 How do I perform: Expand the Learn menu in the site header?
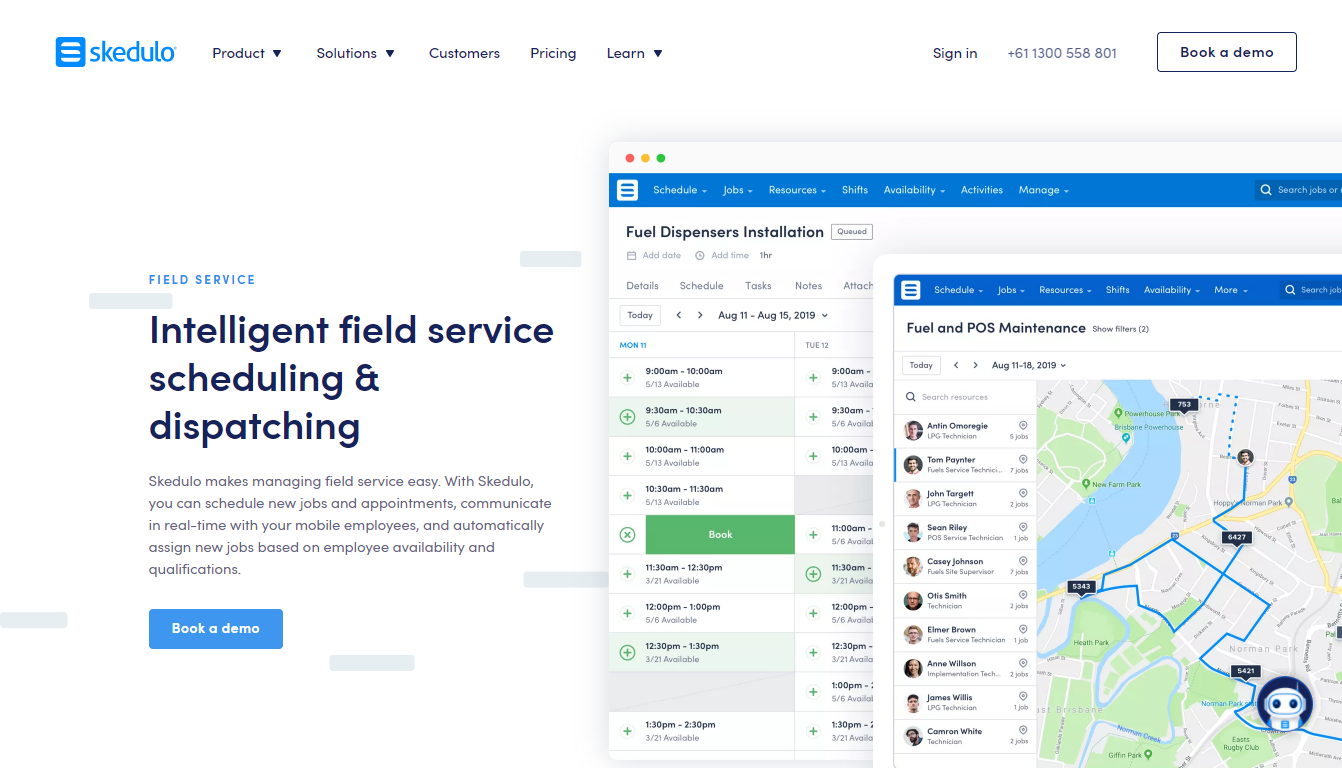tap(635, 53)
